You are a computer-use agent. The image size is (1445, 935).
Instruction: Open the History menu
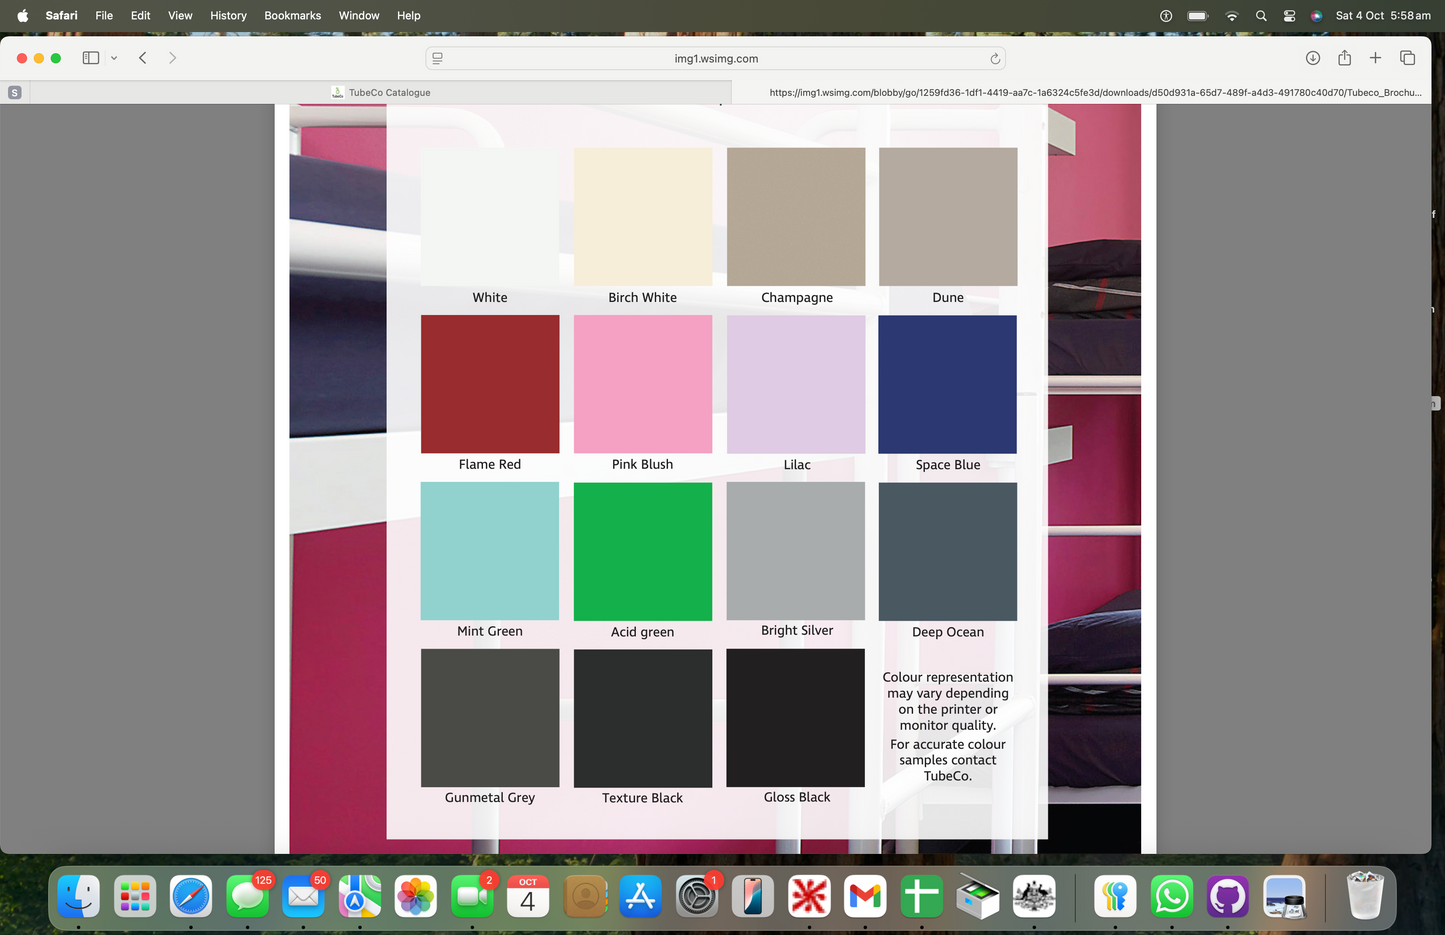(x=228, y=15)
